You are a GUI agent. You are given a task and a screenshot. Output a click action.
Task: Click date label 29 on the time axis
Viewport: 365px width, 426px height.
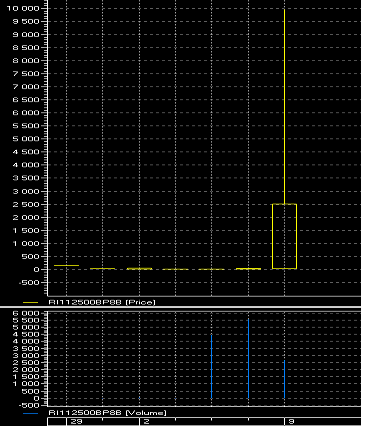[77, 422]
